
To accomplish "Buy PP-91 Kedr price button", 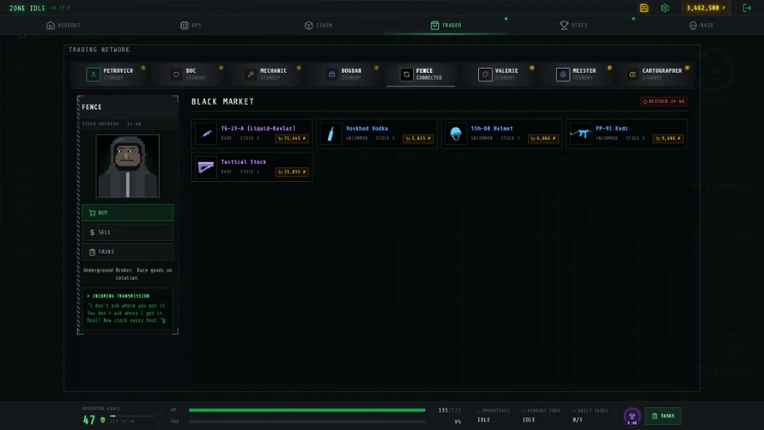I will point(668,138).
